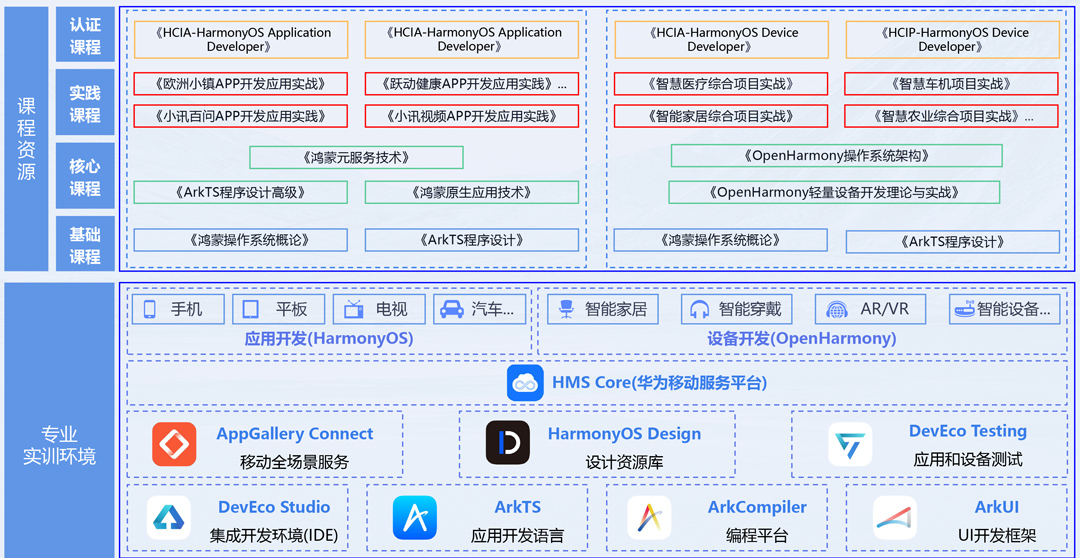Click the ArkUI logo icon
Image resolution: width=1080 pixels, height=558 pixels.
[894, 518]
